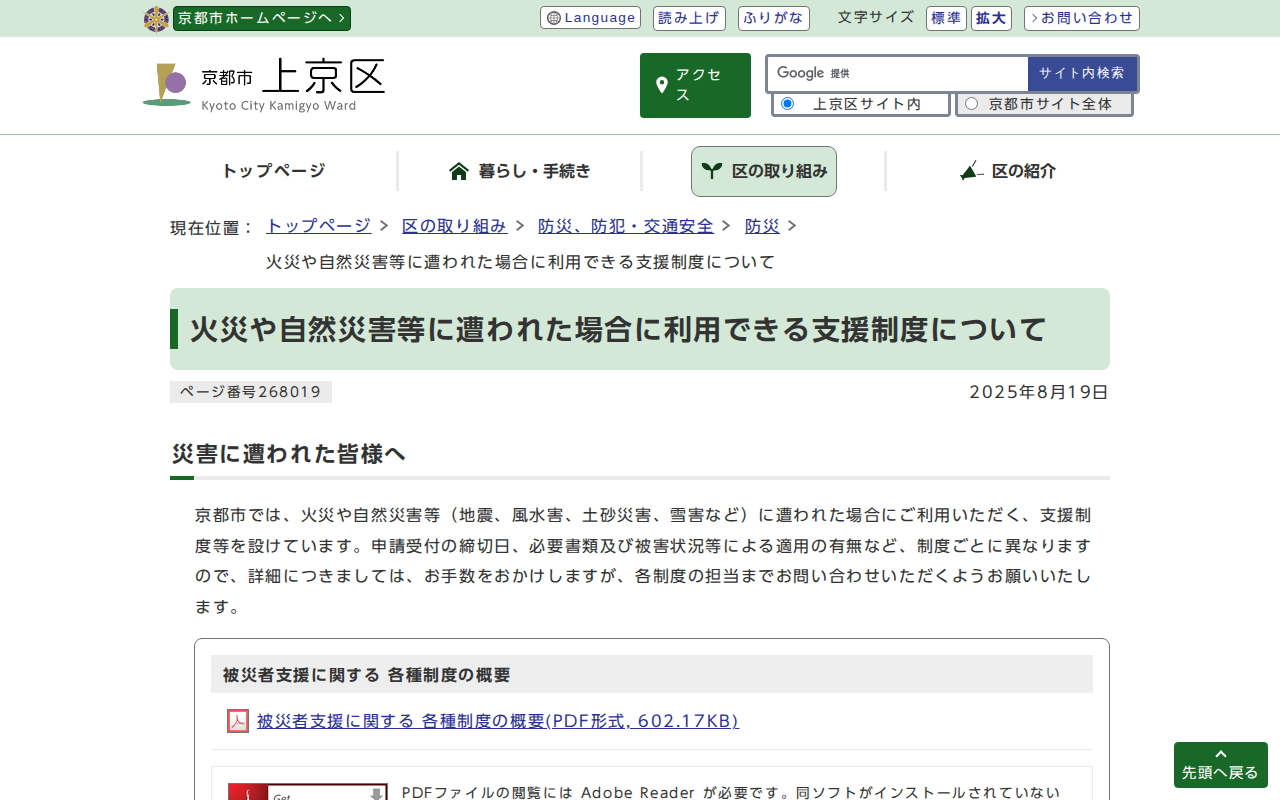Click the 読み上げ read-aloud button
Image resolution: width=1280 pixels, height=800 pixels.
click(x=690, y=18)
